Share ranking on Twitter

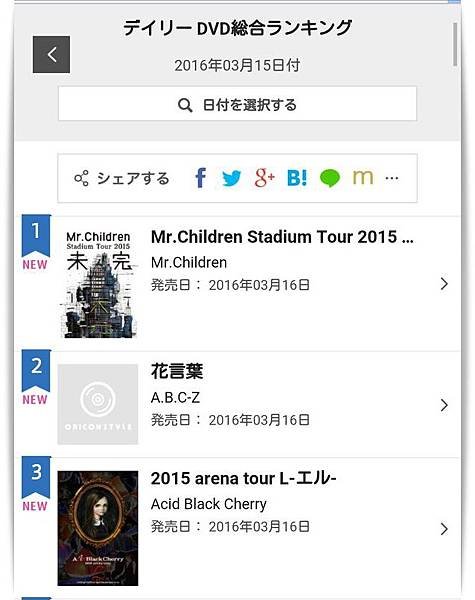(x=232, y=178)
